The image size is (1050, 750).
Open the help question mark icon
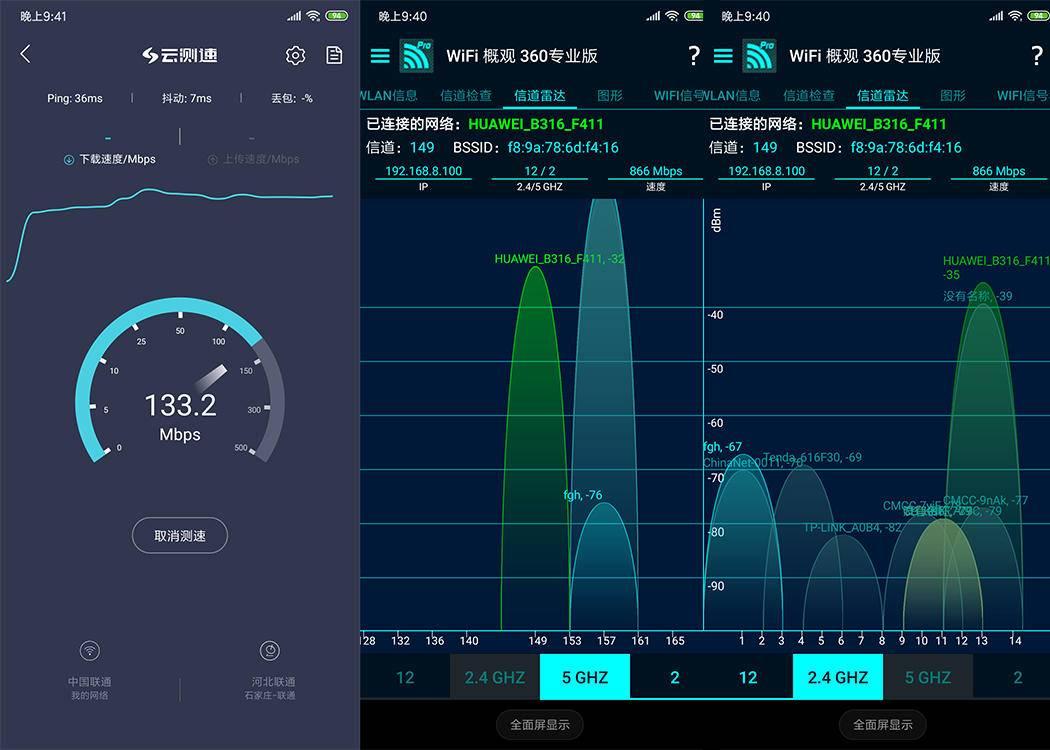click(694, 57)
